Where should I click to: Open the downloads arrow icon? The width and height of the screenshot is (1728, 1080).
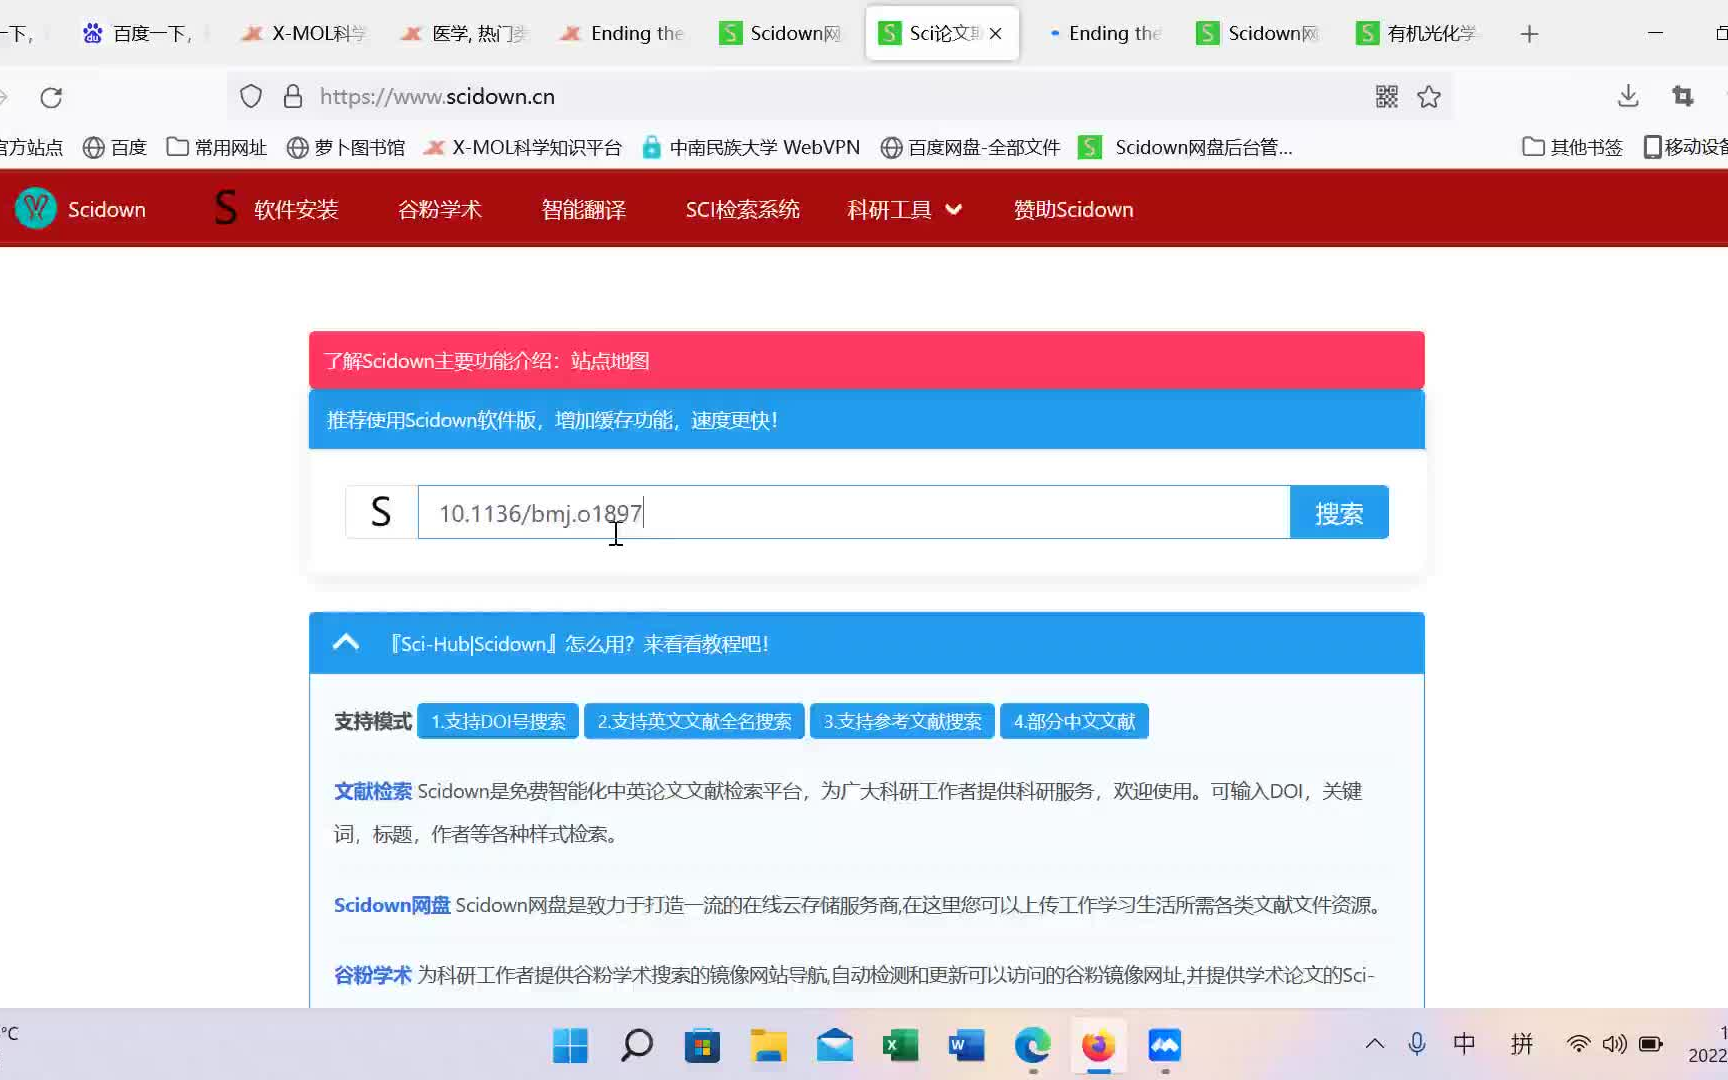1628,97
